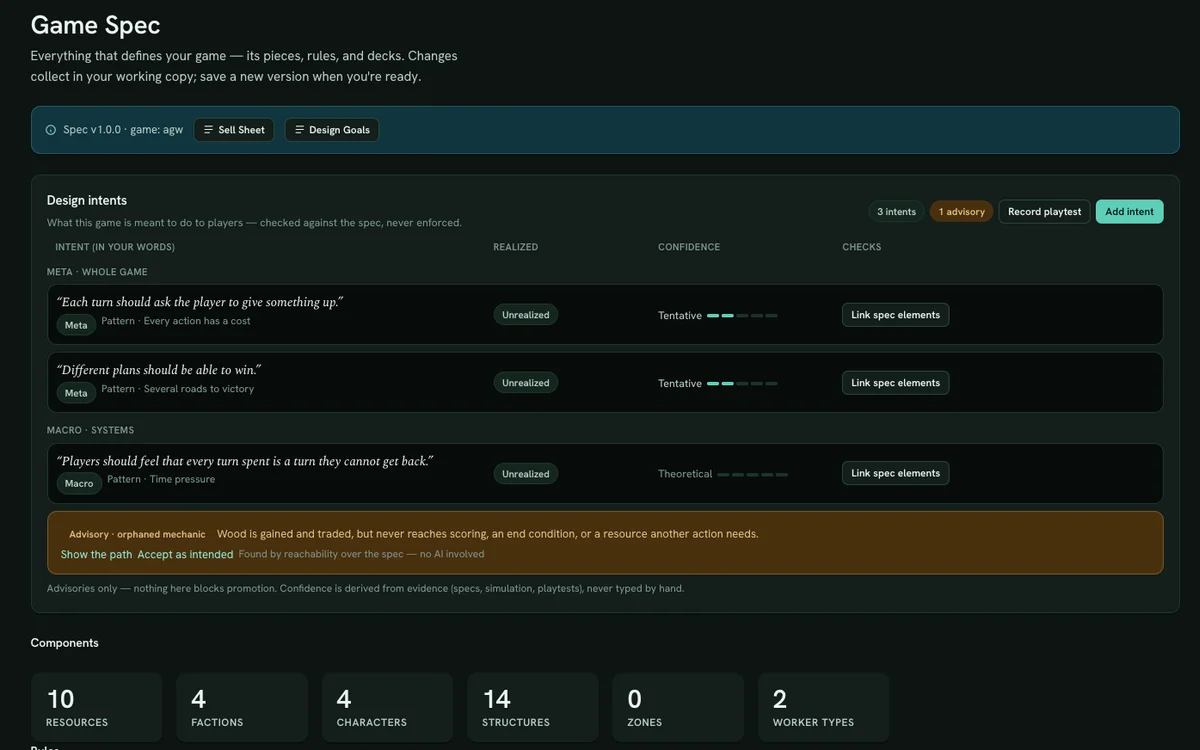
Task: Click the "Pattern · Several roads to victory" text
Action: (178, 389)
